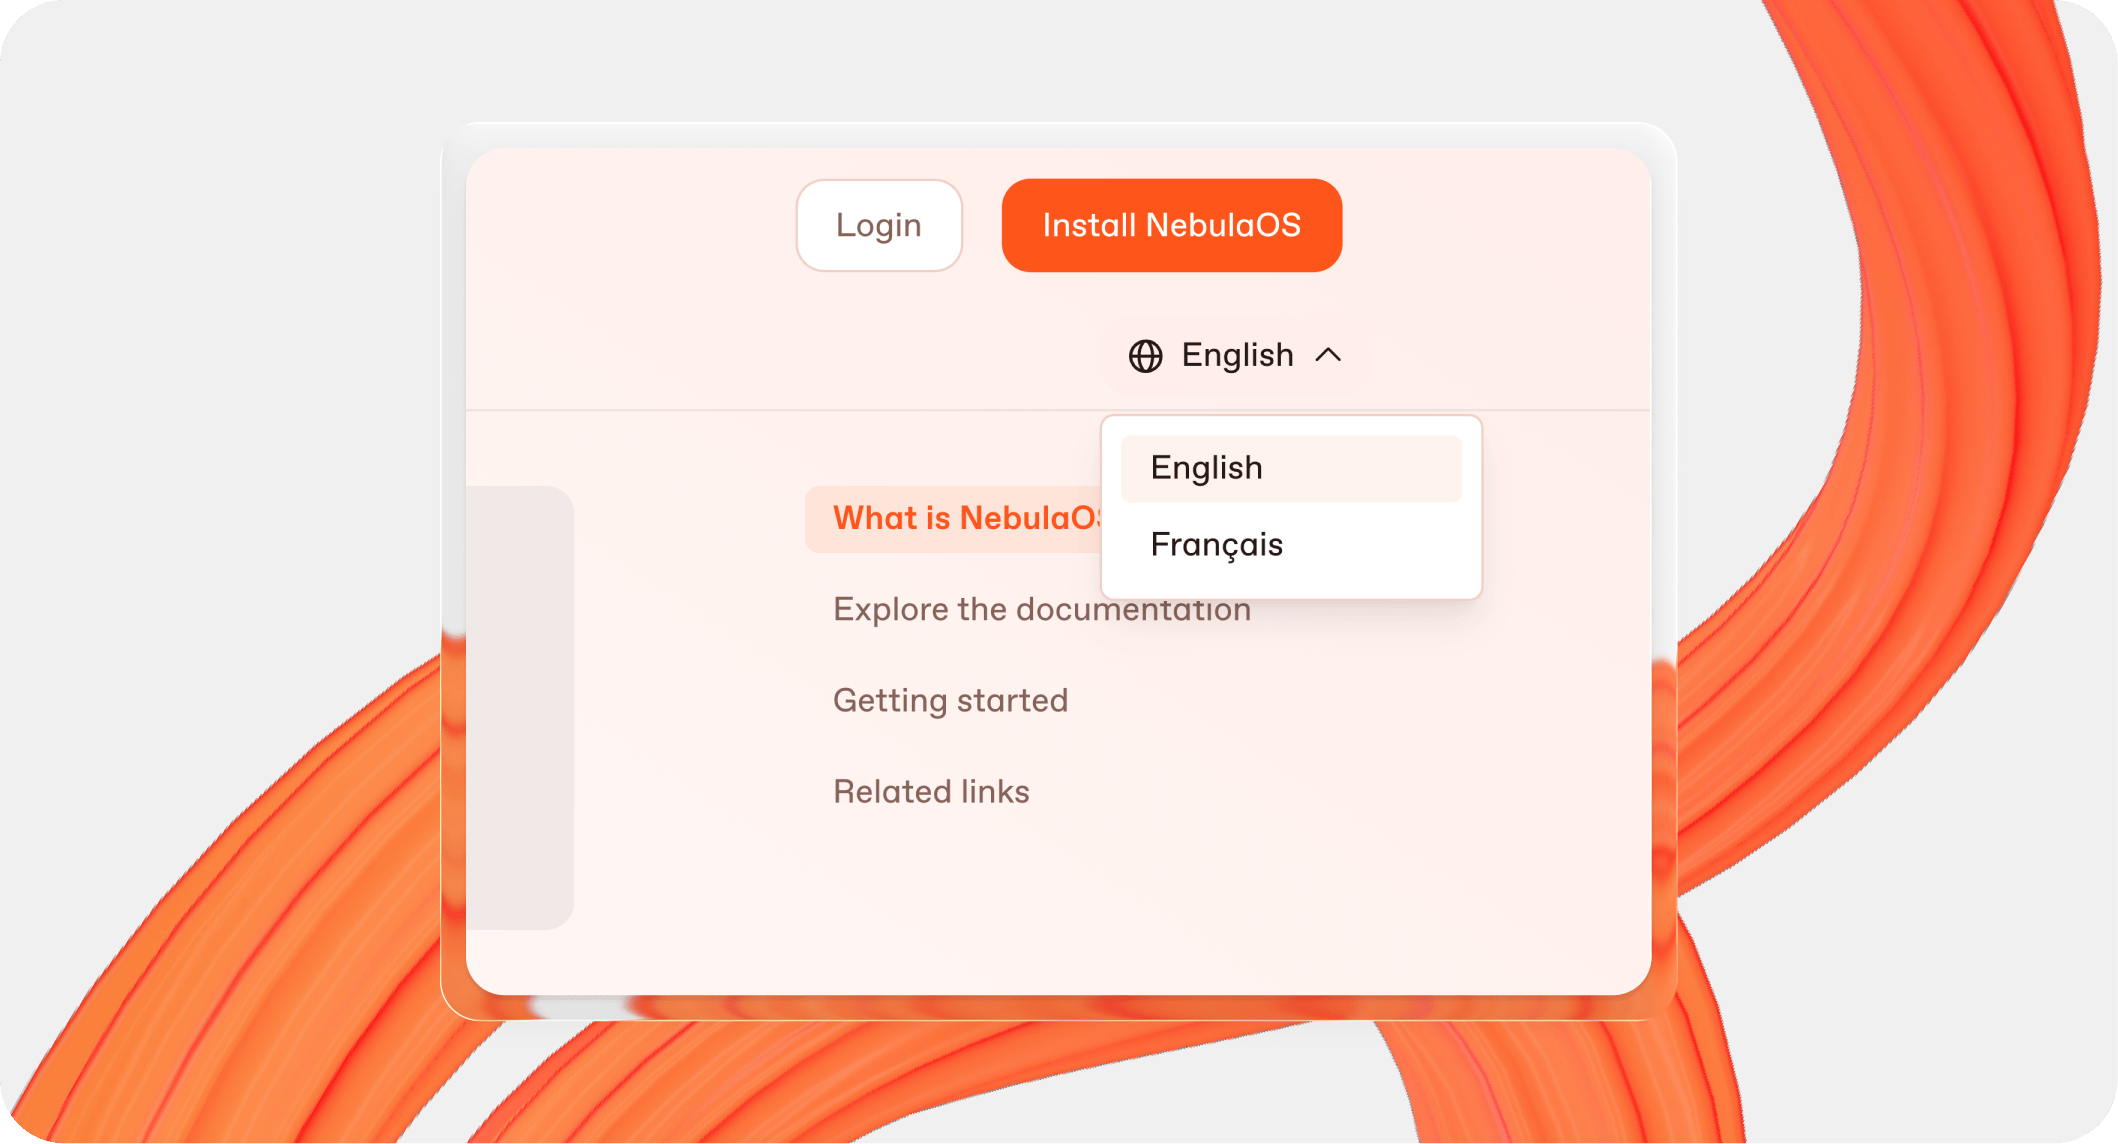Open the Related links section
2118x1144 pixels.
(x=931, y=792)
